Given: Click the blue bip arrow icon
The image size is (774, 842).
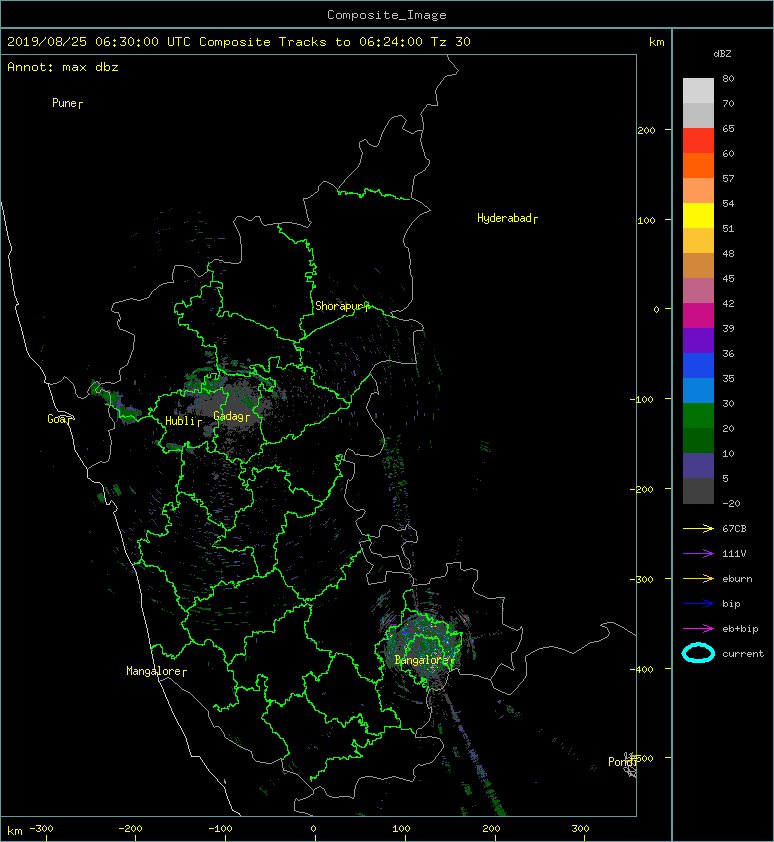Looking at the screenshot, I should point(698,604).
